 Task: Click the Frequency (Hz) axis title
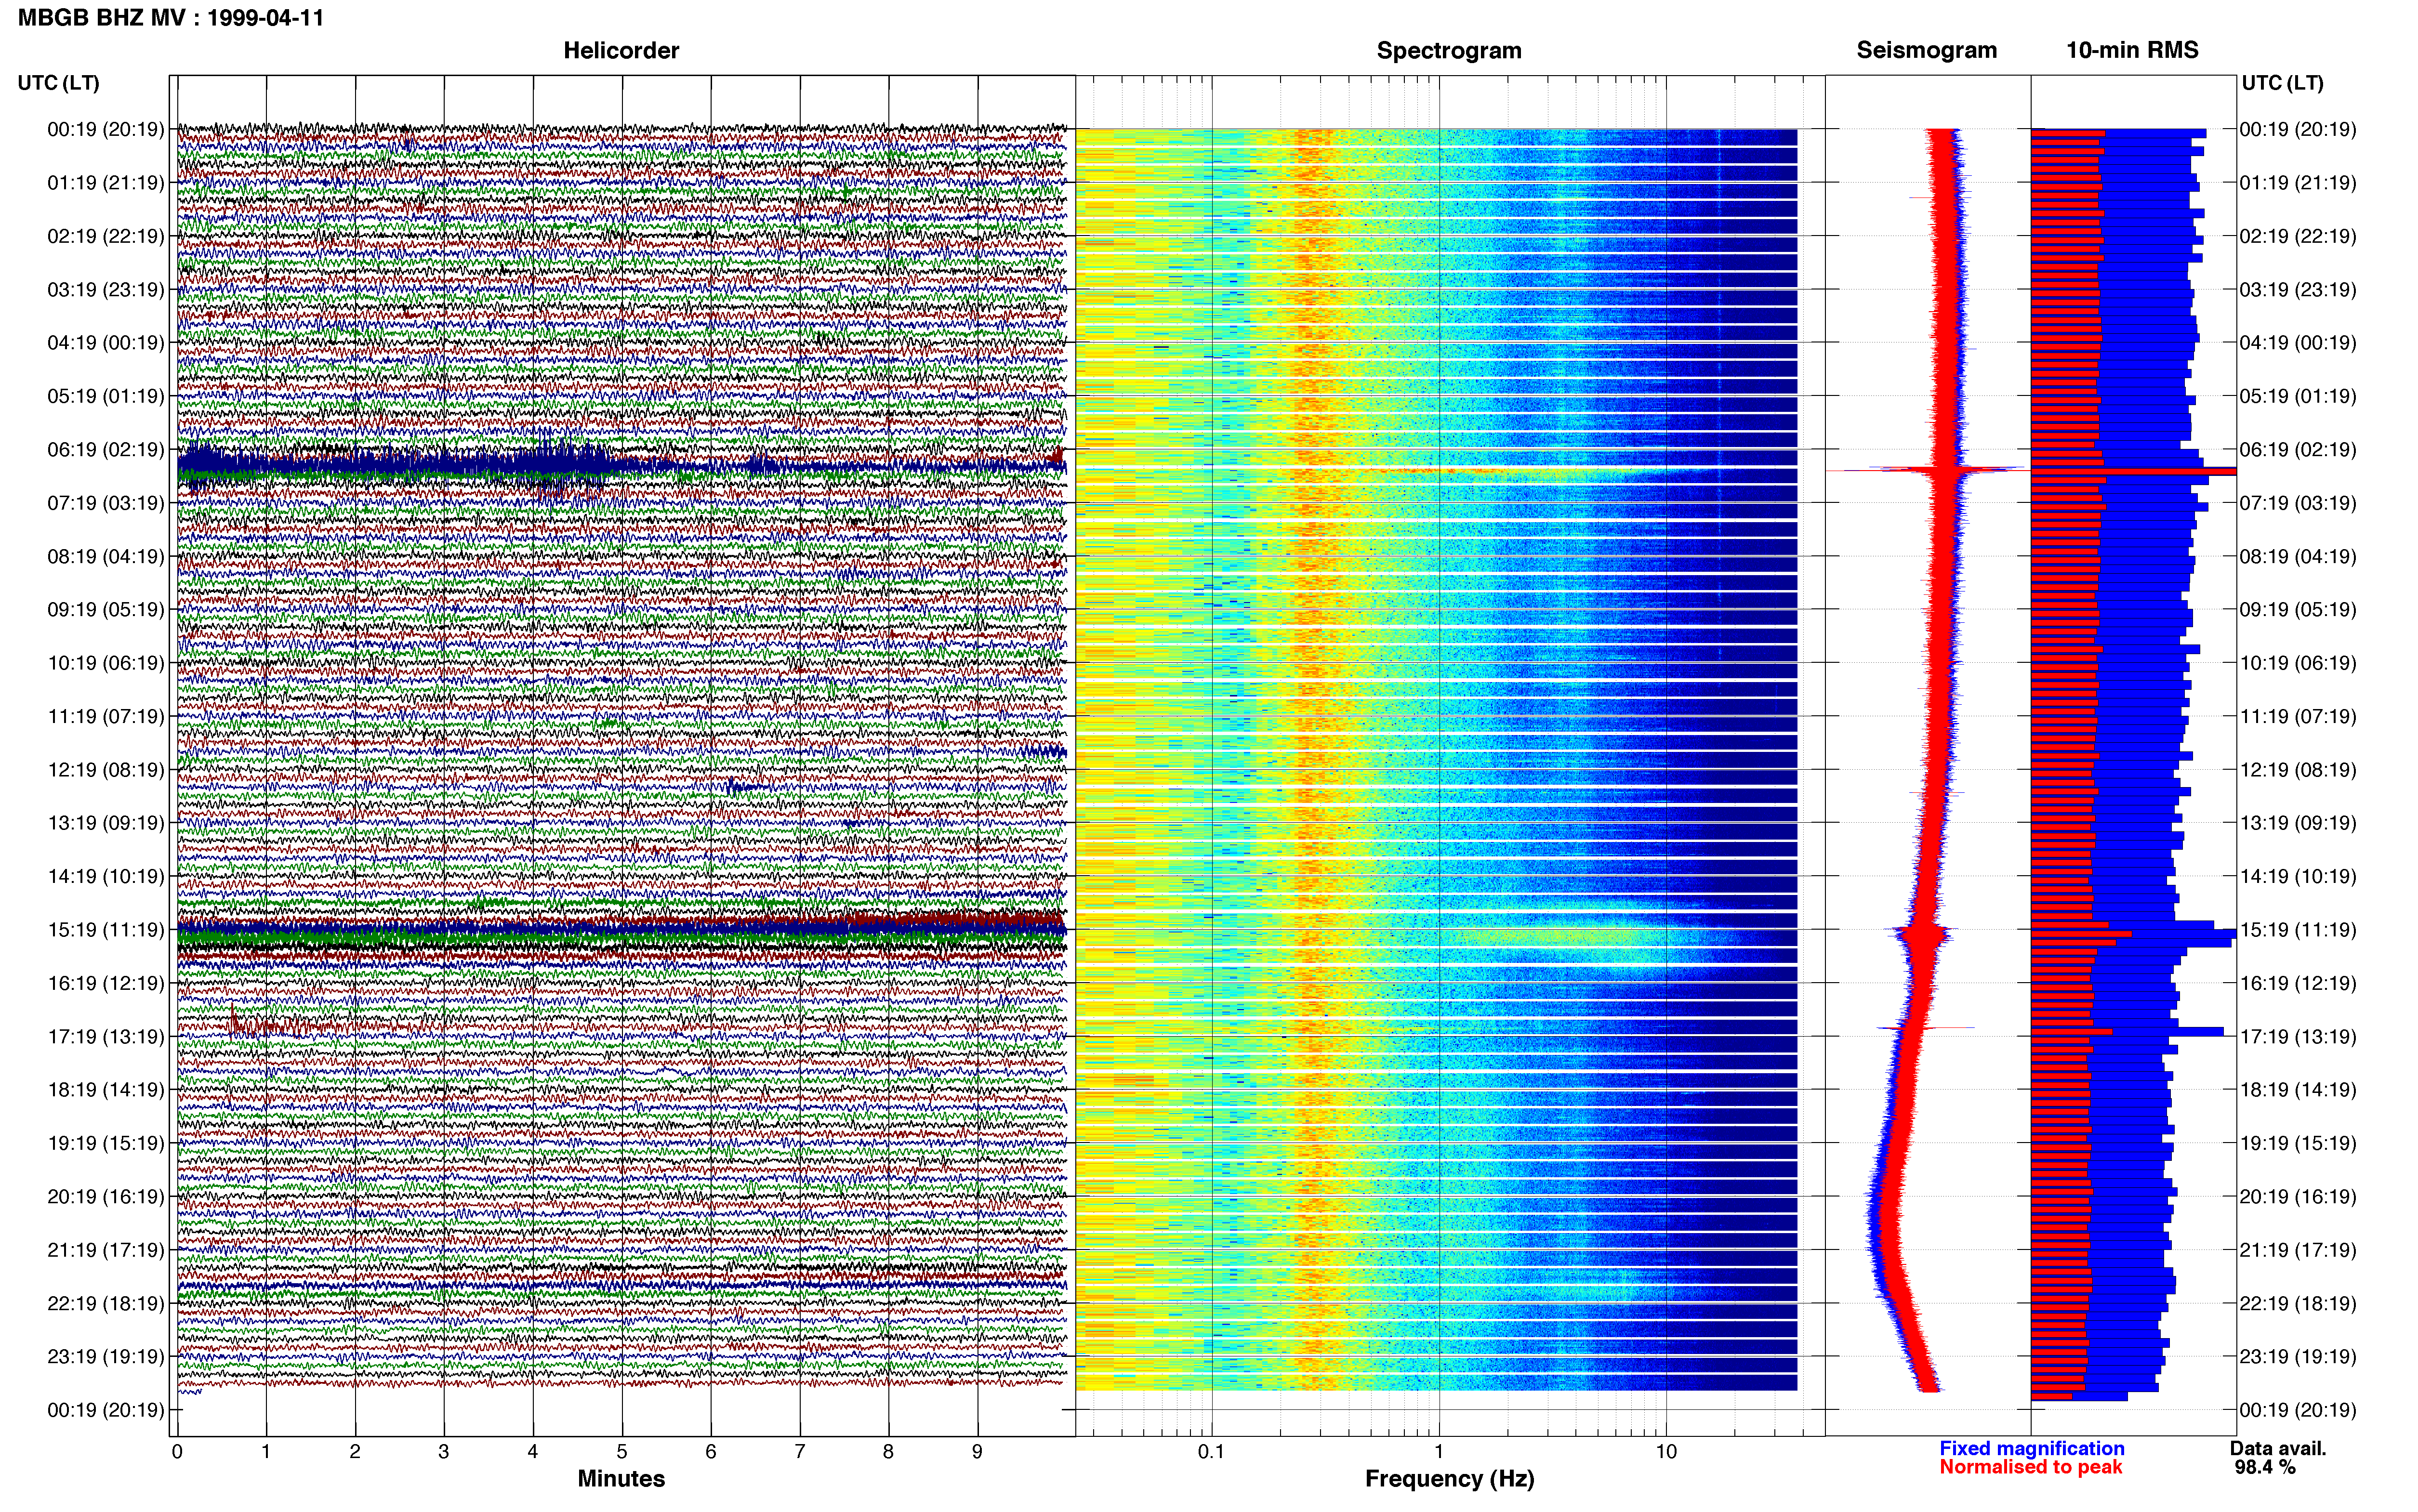(1449, 1478)
